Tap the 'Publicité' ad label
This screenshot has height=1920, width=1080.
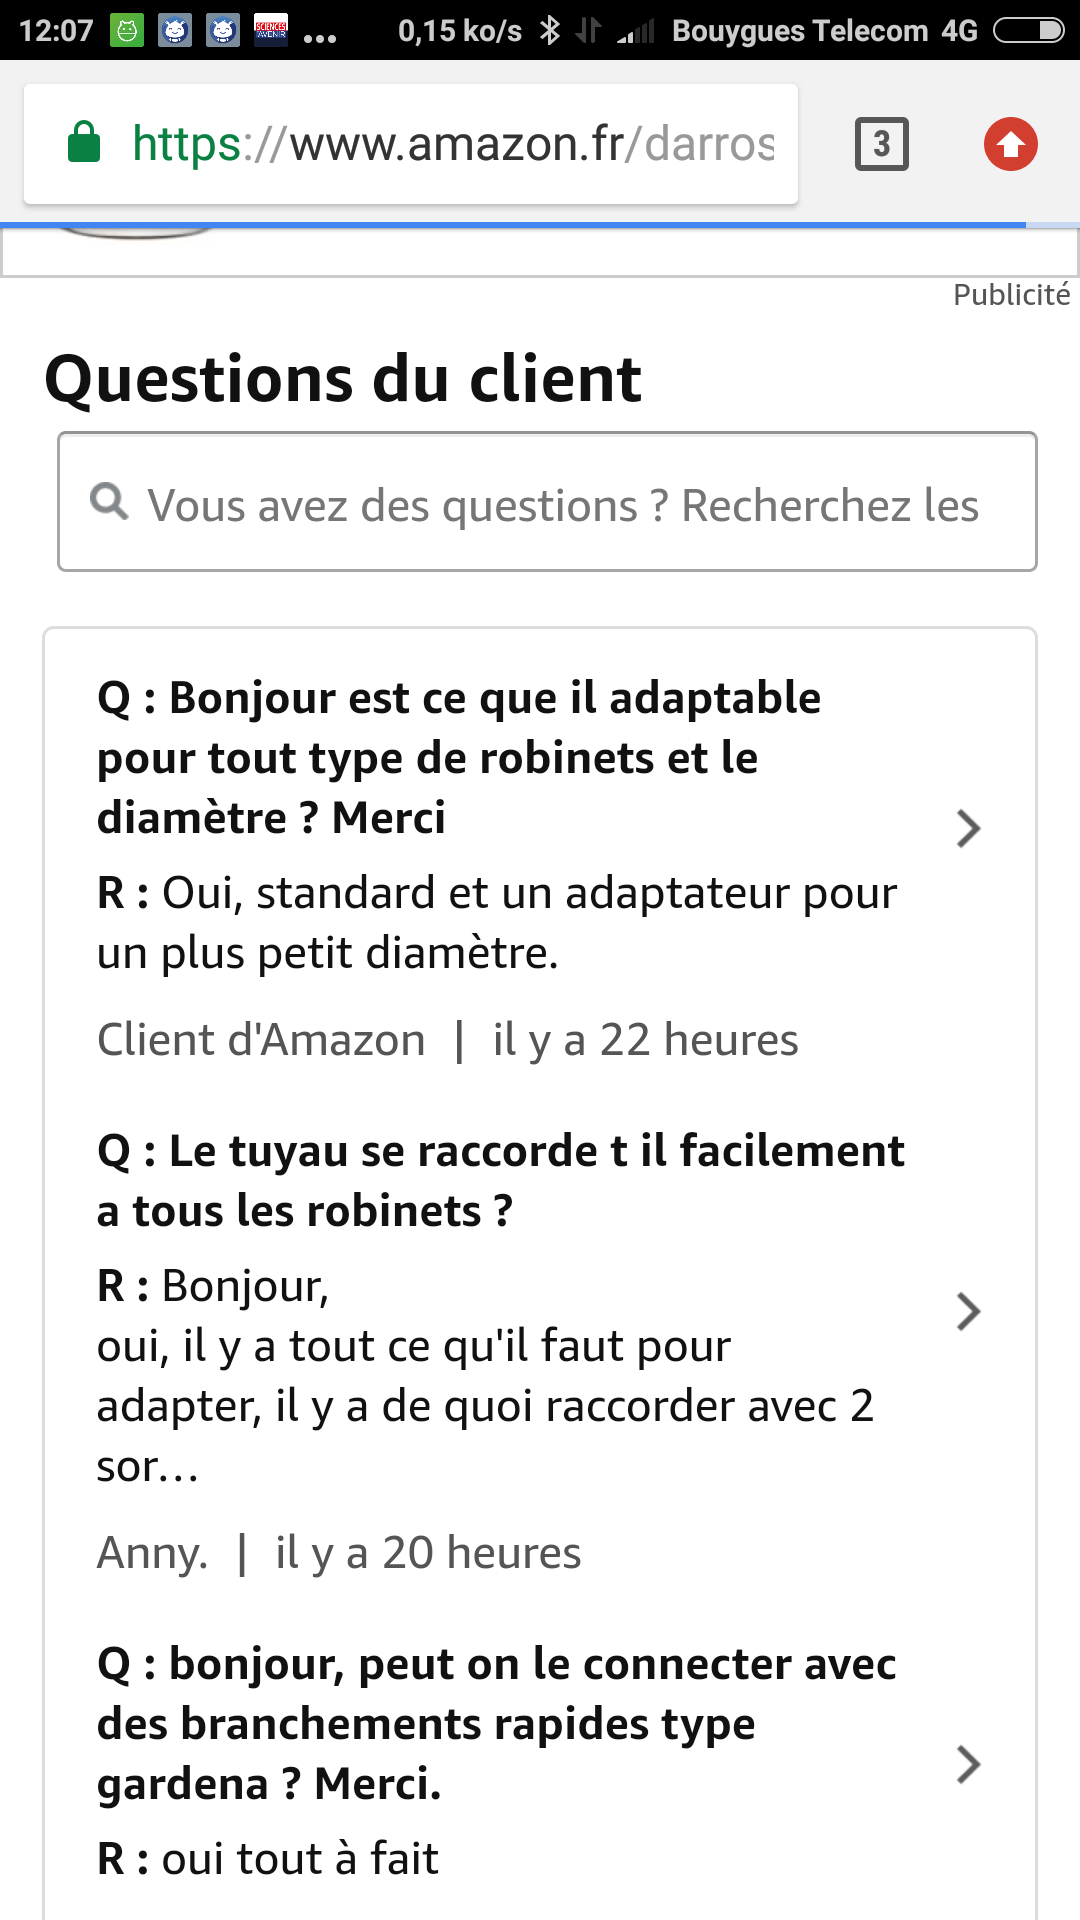pyautogui.click(x=1011, y=295)
